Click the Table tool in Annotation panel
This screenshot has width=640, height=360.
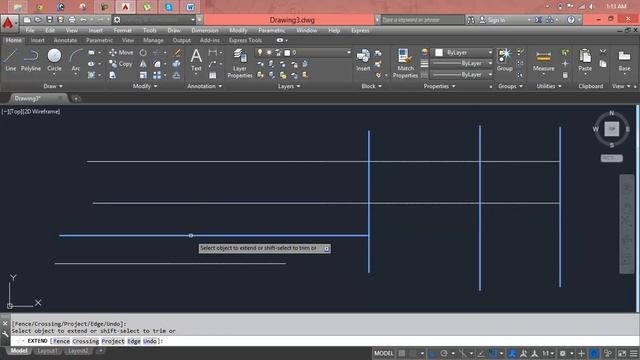coord(213,76)
